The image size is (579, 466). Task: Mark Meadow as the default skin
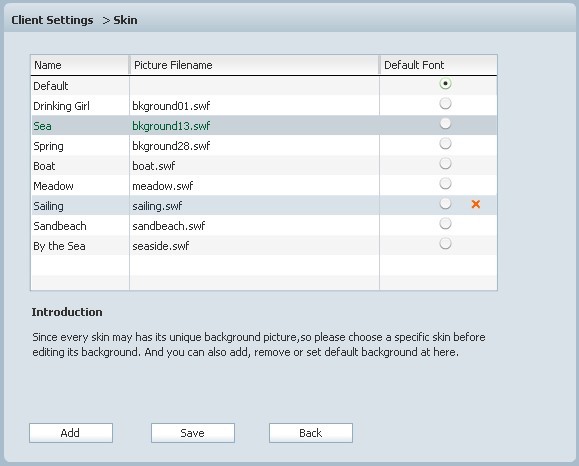[x=445, y=184]
